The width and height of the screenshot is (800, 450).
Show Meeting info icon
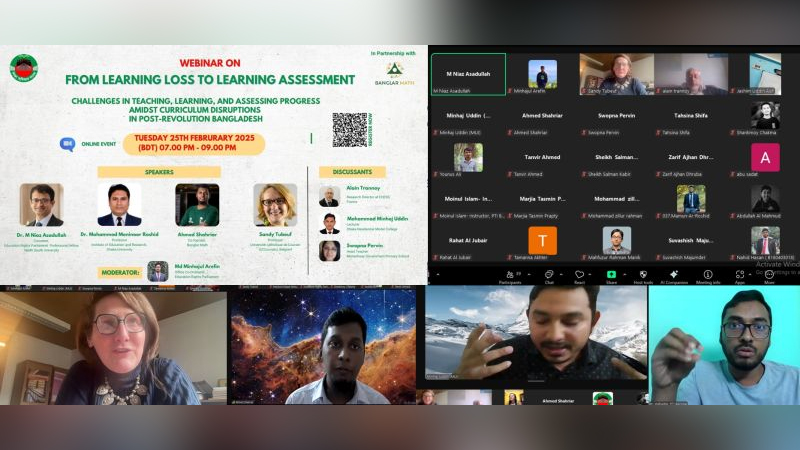click(x=708, y=274)
